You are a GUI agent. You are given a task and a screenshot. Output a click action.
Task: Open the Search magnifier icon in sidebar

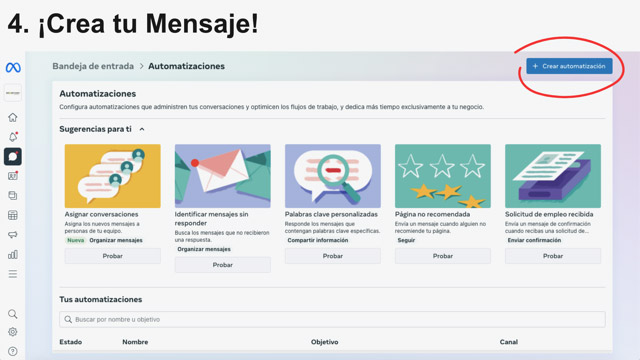tap(13, 314)
